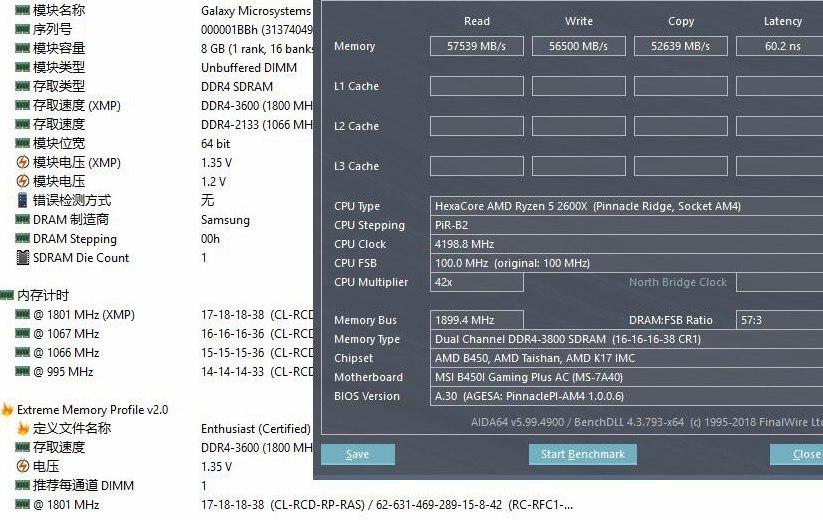Click the chip icon beside SDRAM Die Count
The width and height of the screenshot is (823, 520).
[x=23, y=258]
